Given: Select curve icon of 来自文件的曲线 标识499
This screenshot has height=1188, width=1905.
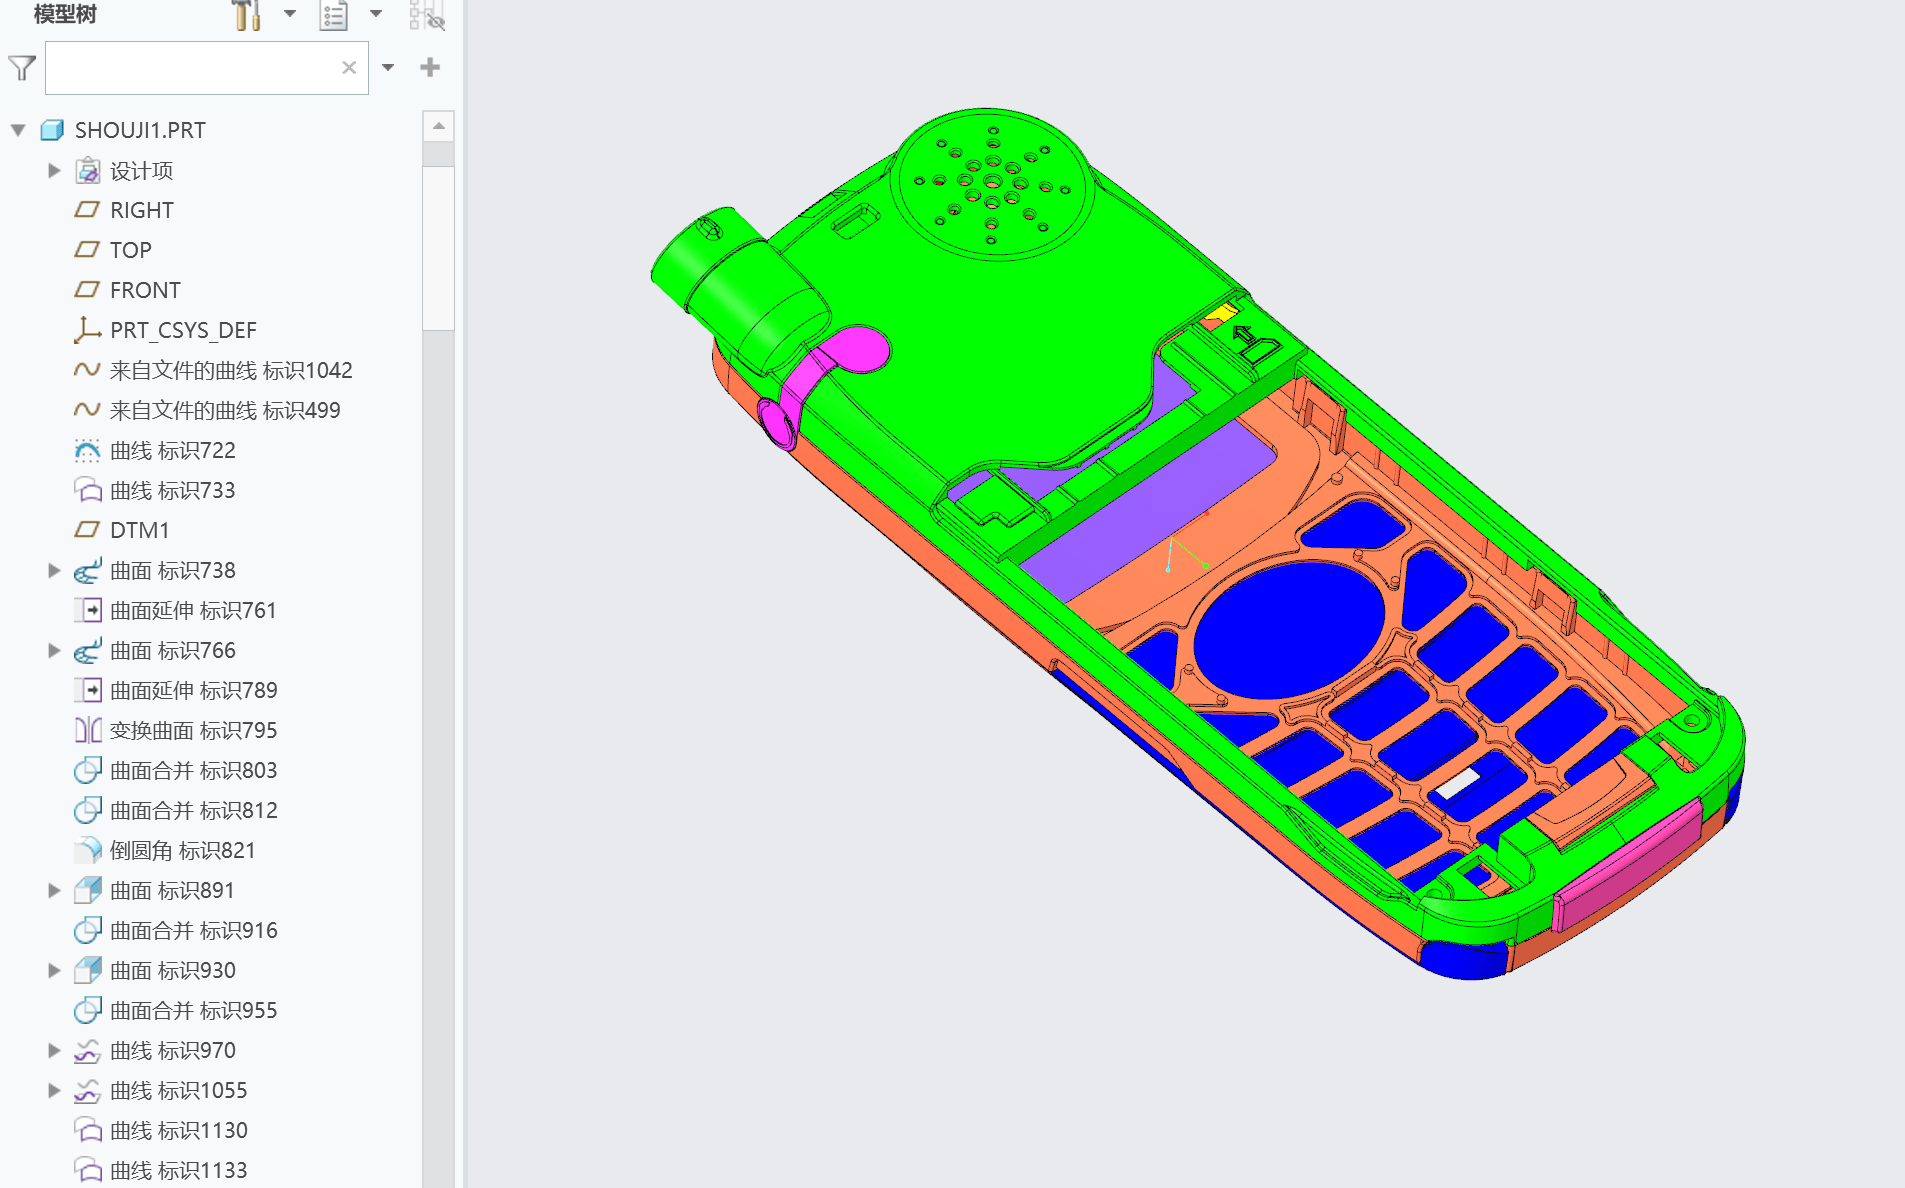Looking at the screenshot, I should 87,410.
